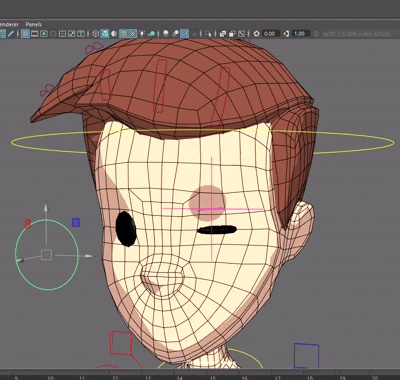Toggle the View Transform icon
This screenshot has height=380, width=400.
[x=316, y=34]
